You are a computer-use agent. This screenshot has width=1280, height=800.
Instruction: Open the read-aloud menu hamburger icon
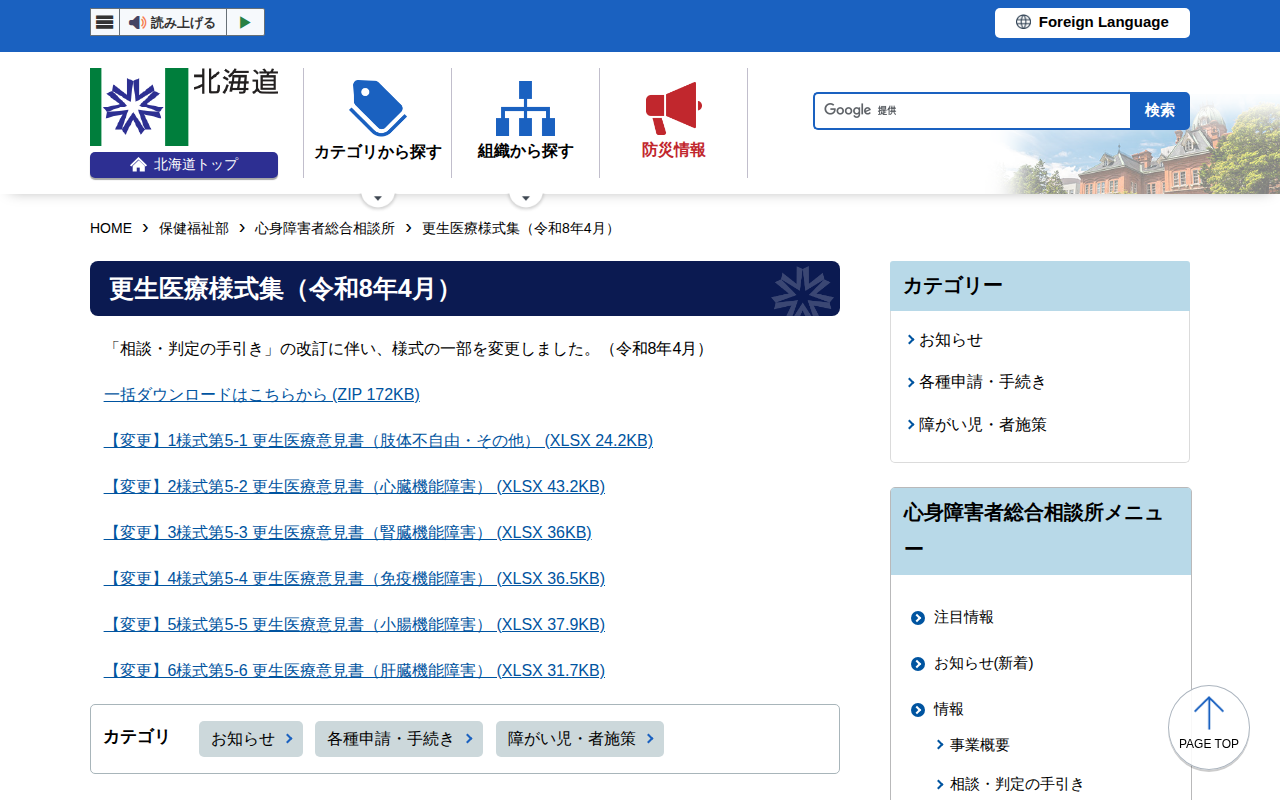[x=105, y=22]
